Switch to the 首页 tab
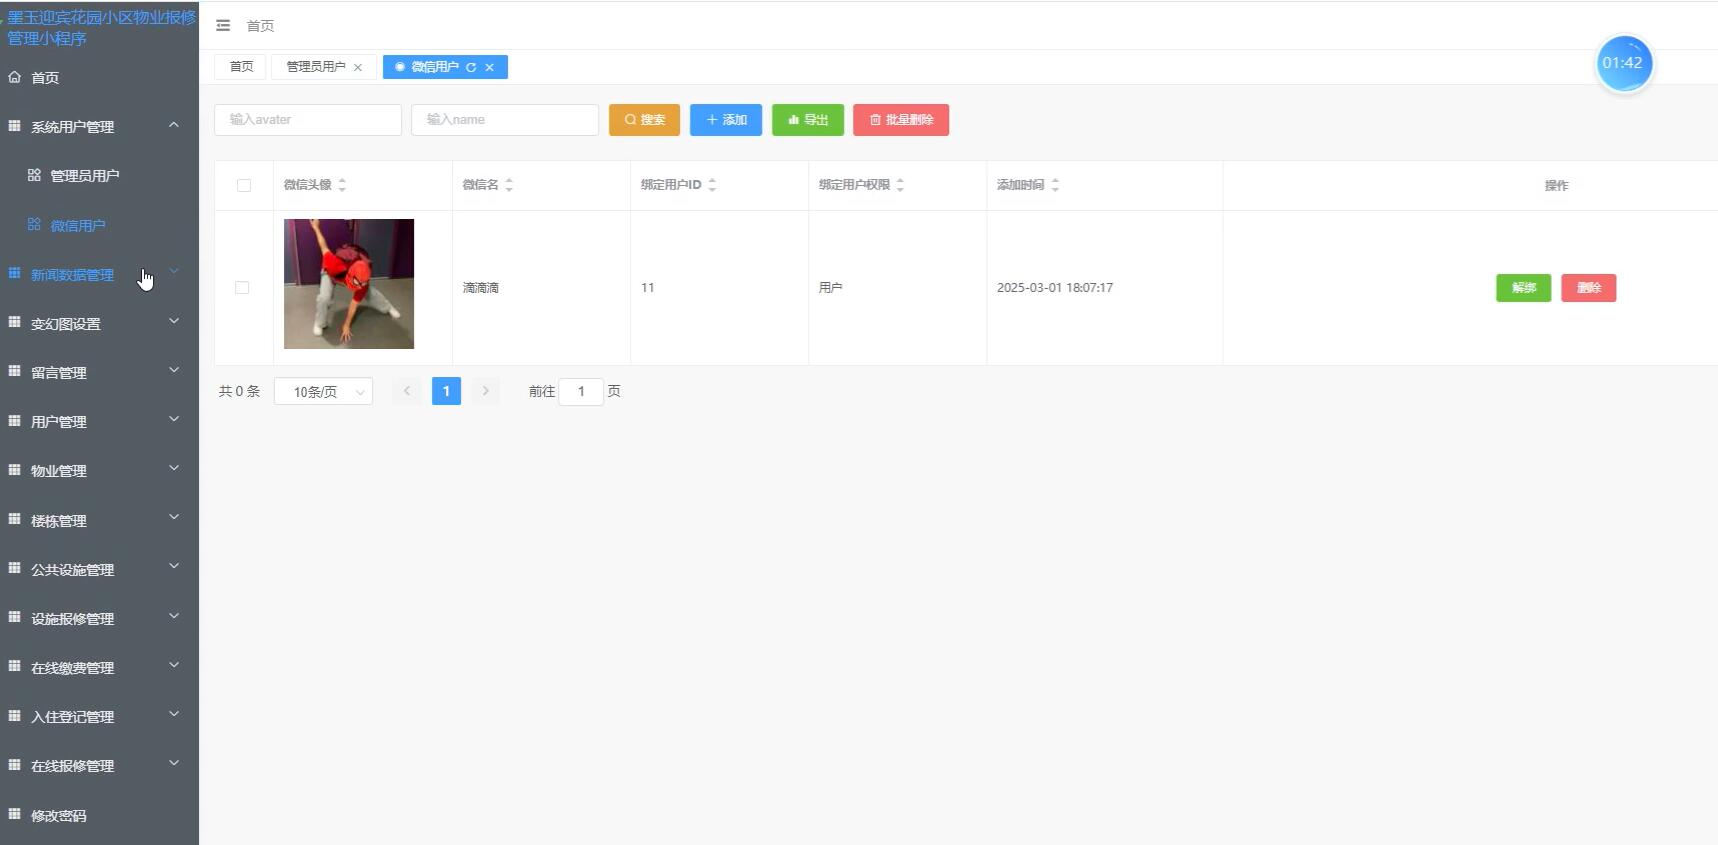The height and width of the screenshot is (845, 1718). pos(241,67)
